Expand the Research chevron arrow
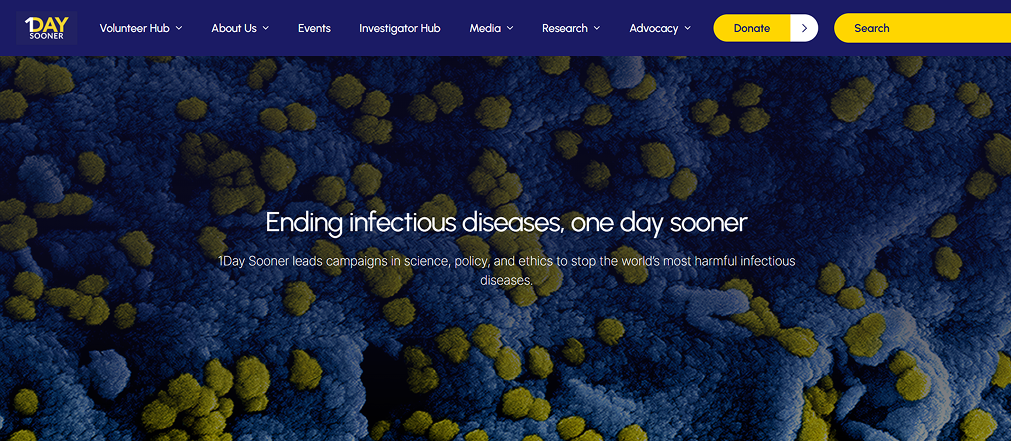Viewport: 1011px width, 441px height. (596, 28)
